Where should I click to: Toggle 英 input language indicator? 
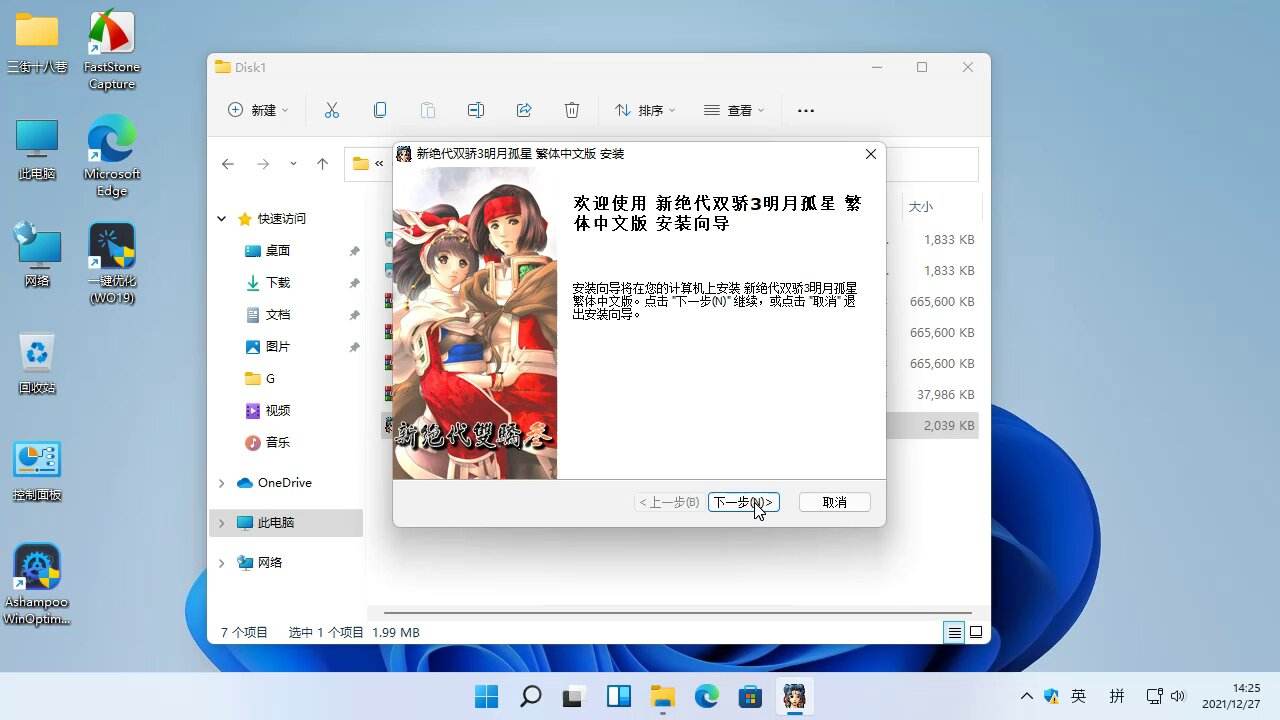[x=1079, y=696]
